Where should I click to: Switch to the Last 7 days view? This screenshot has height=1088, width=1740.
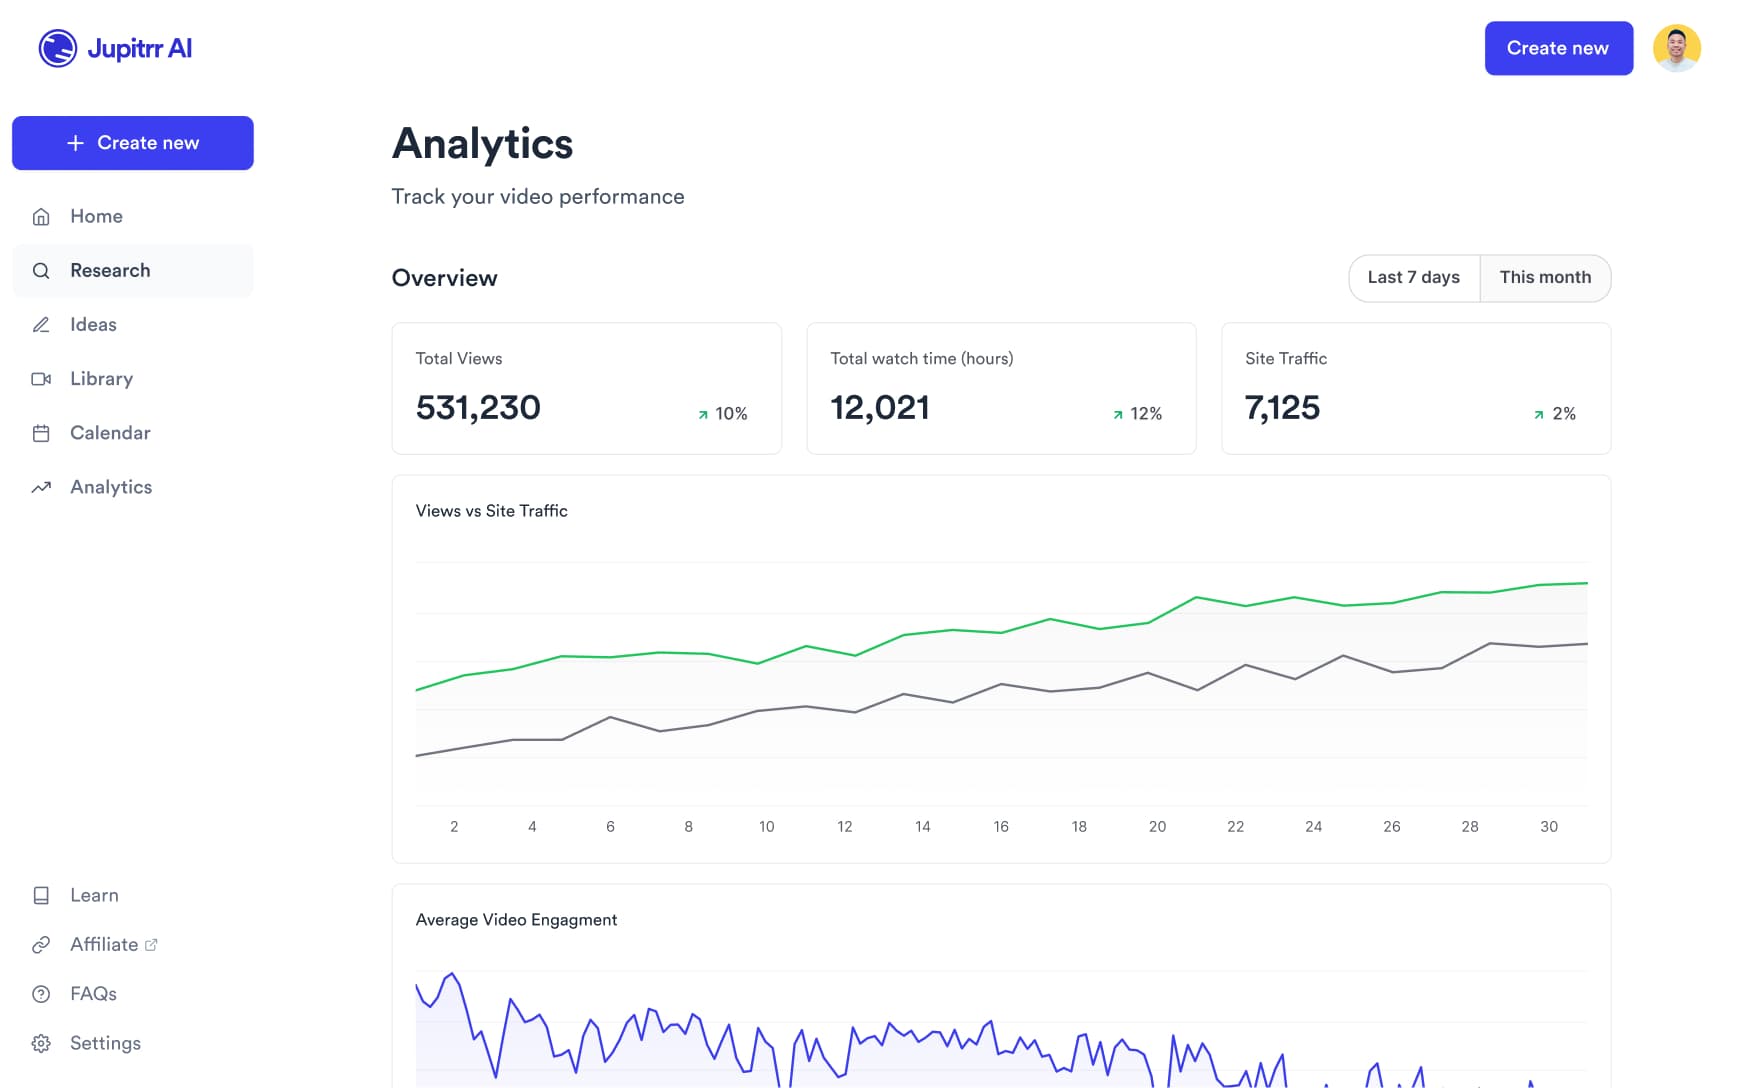(1413, 278)
